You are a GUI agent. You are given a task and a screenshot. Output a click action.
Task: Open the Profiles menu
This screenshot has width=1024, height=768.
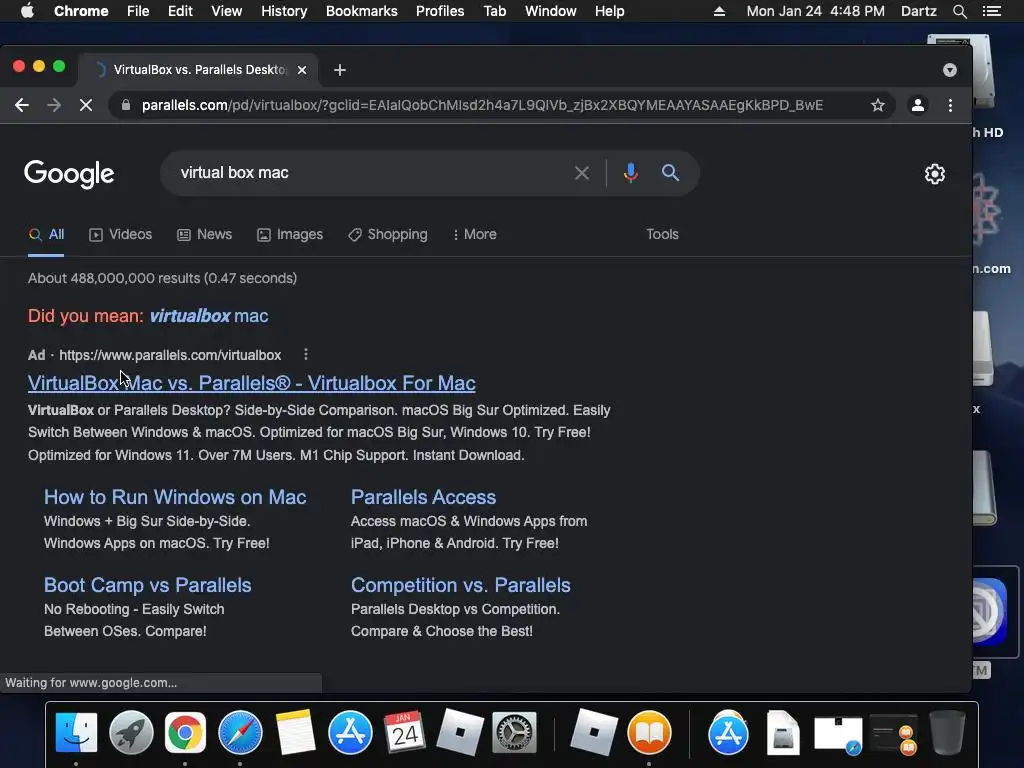point(440,11)
